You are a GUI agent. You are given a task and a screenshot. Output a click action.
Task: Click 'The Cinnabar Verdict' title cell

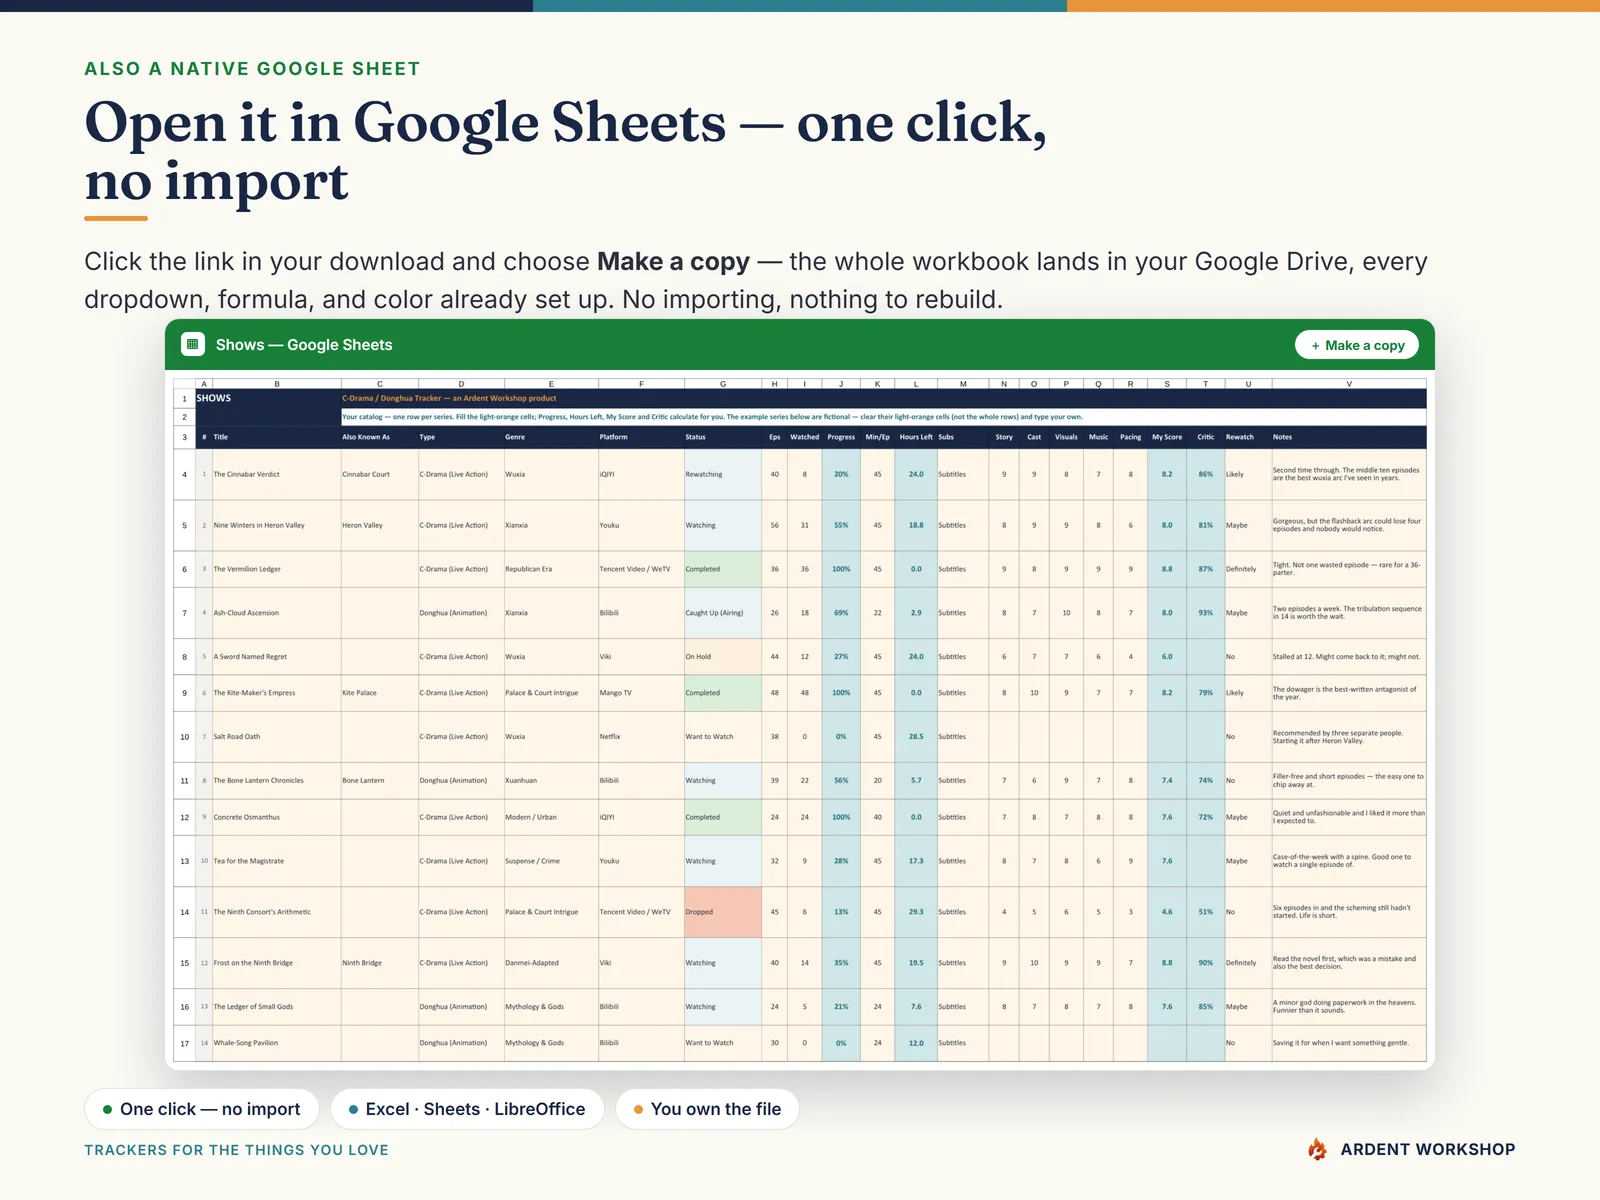(x=277, y=474)
